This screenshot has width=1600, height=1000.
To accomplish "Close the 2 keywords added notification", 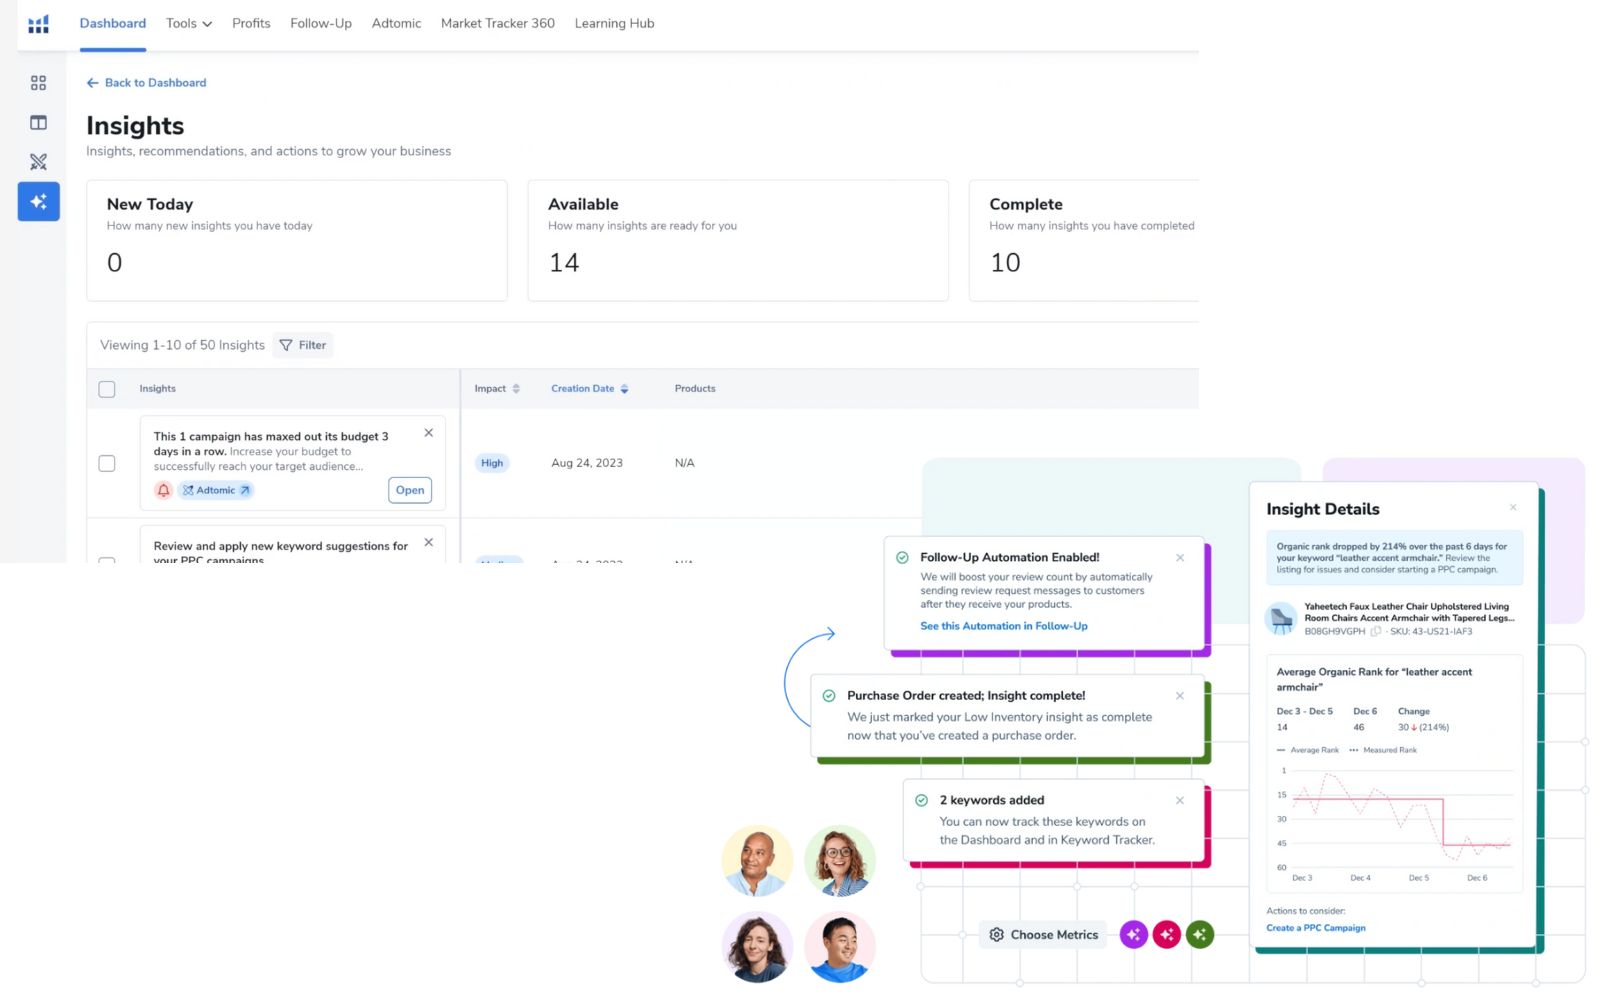I will pyautogui.click(x=1180, y=800).
